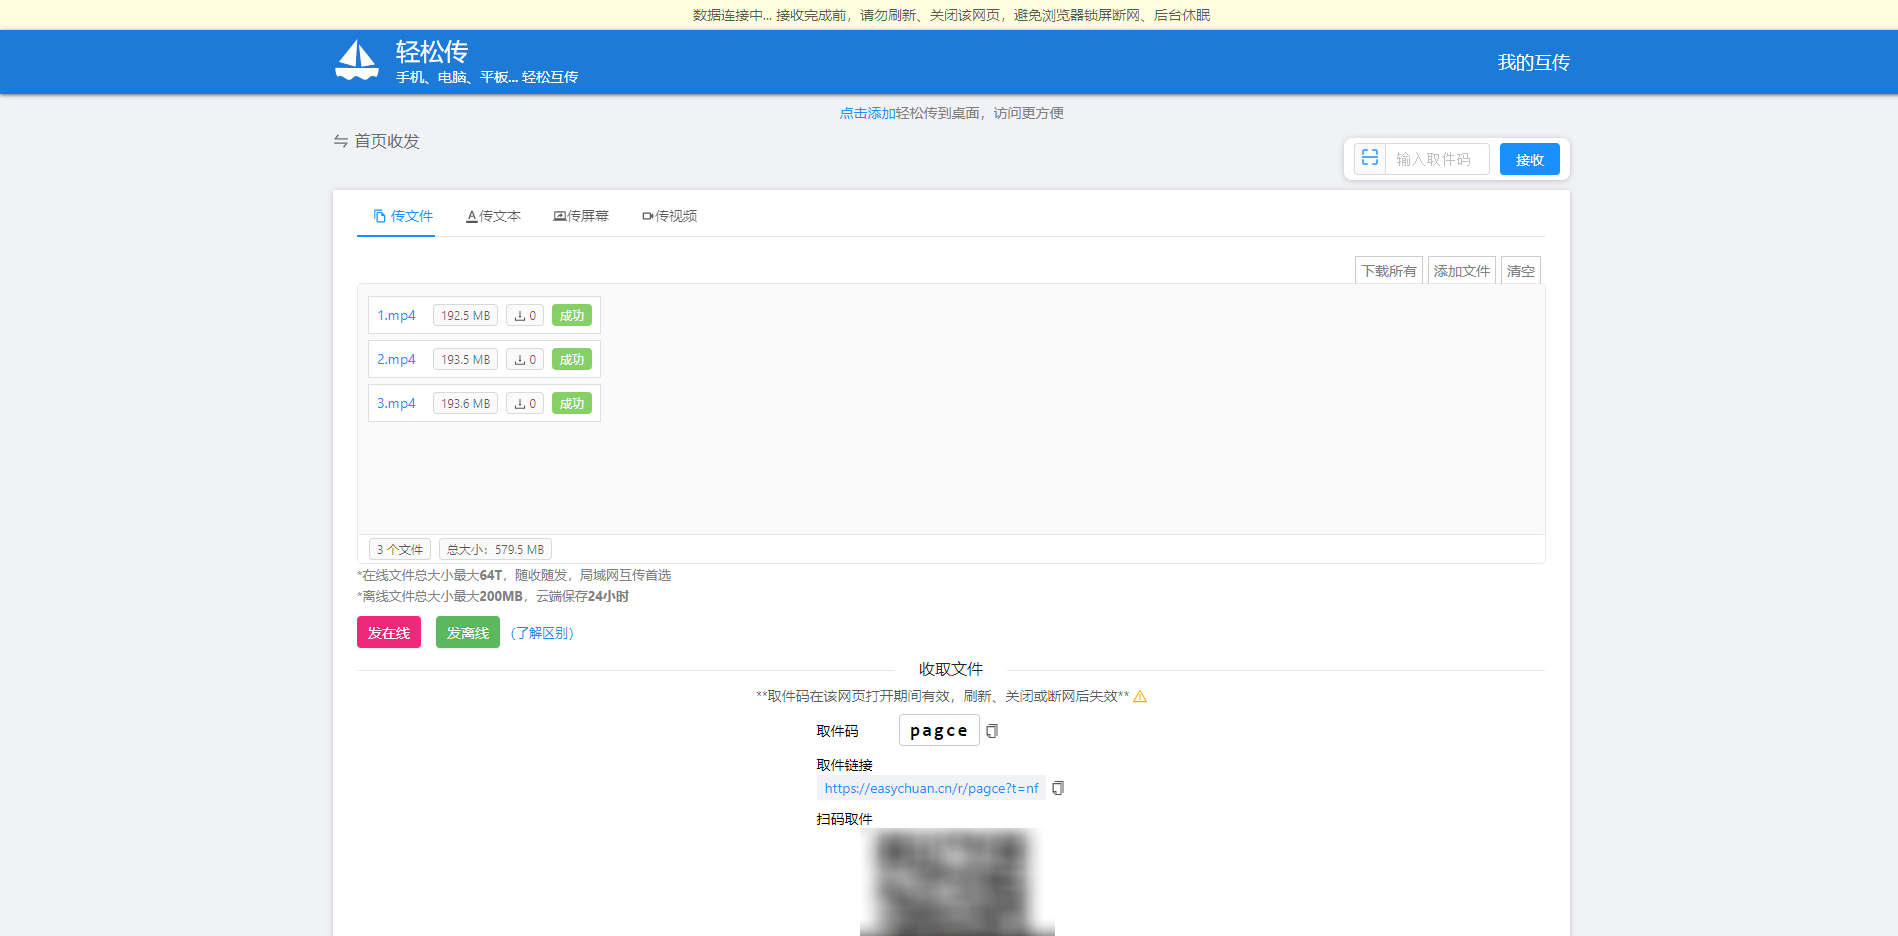
Task: Open the 了解区别 link
Action: 542,633
